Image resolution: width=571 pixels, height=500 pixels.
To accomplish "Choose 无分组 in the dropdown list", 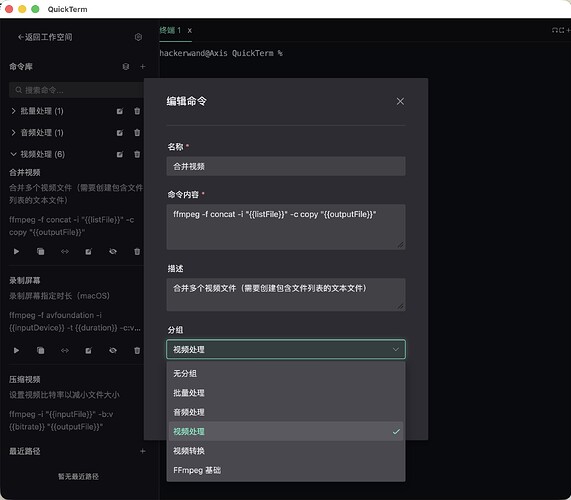I will click(x=286, y=373).
